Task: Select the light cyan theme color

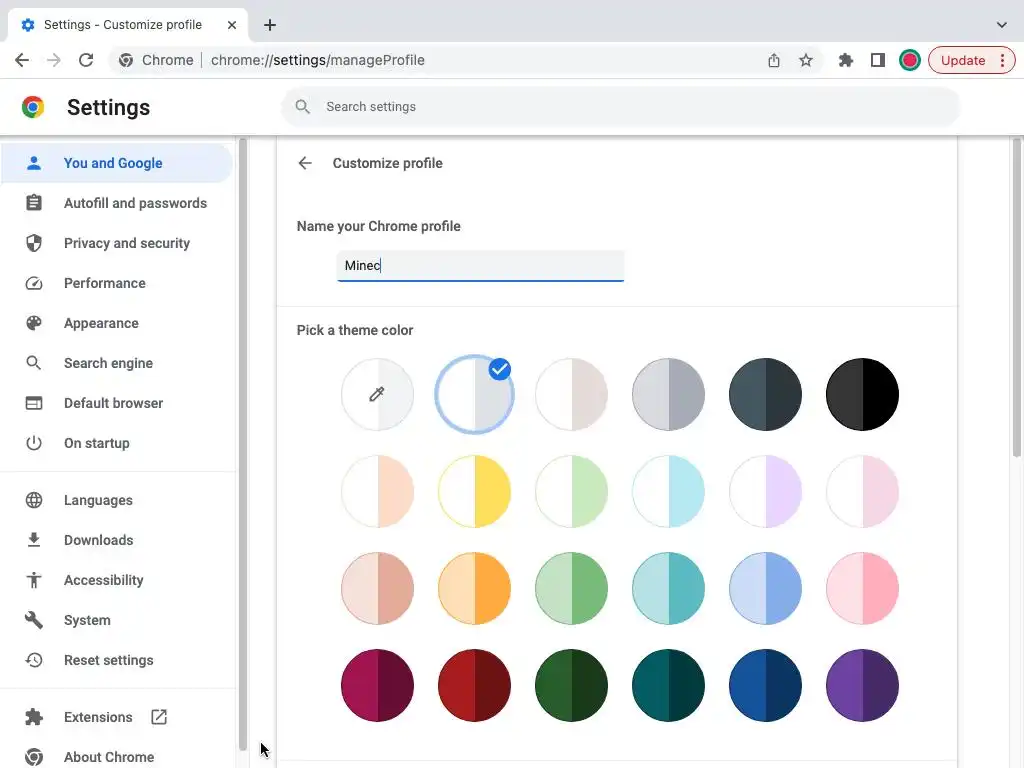Action: [x=668, y=491]
